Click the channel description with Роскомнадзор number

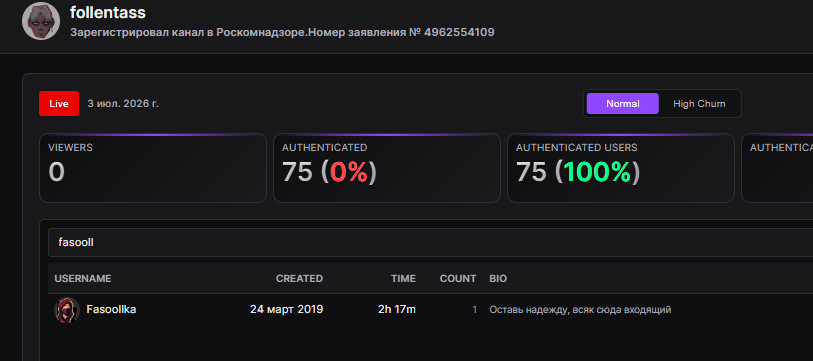tap(282, 32)
